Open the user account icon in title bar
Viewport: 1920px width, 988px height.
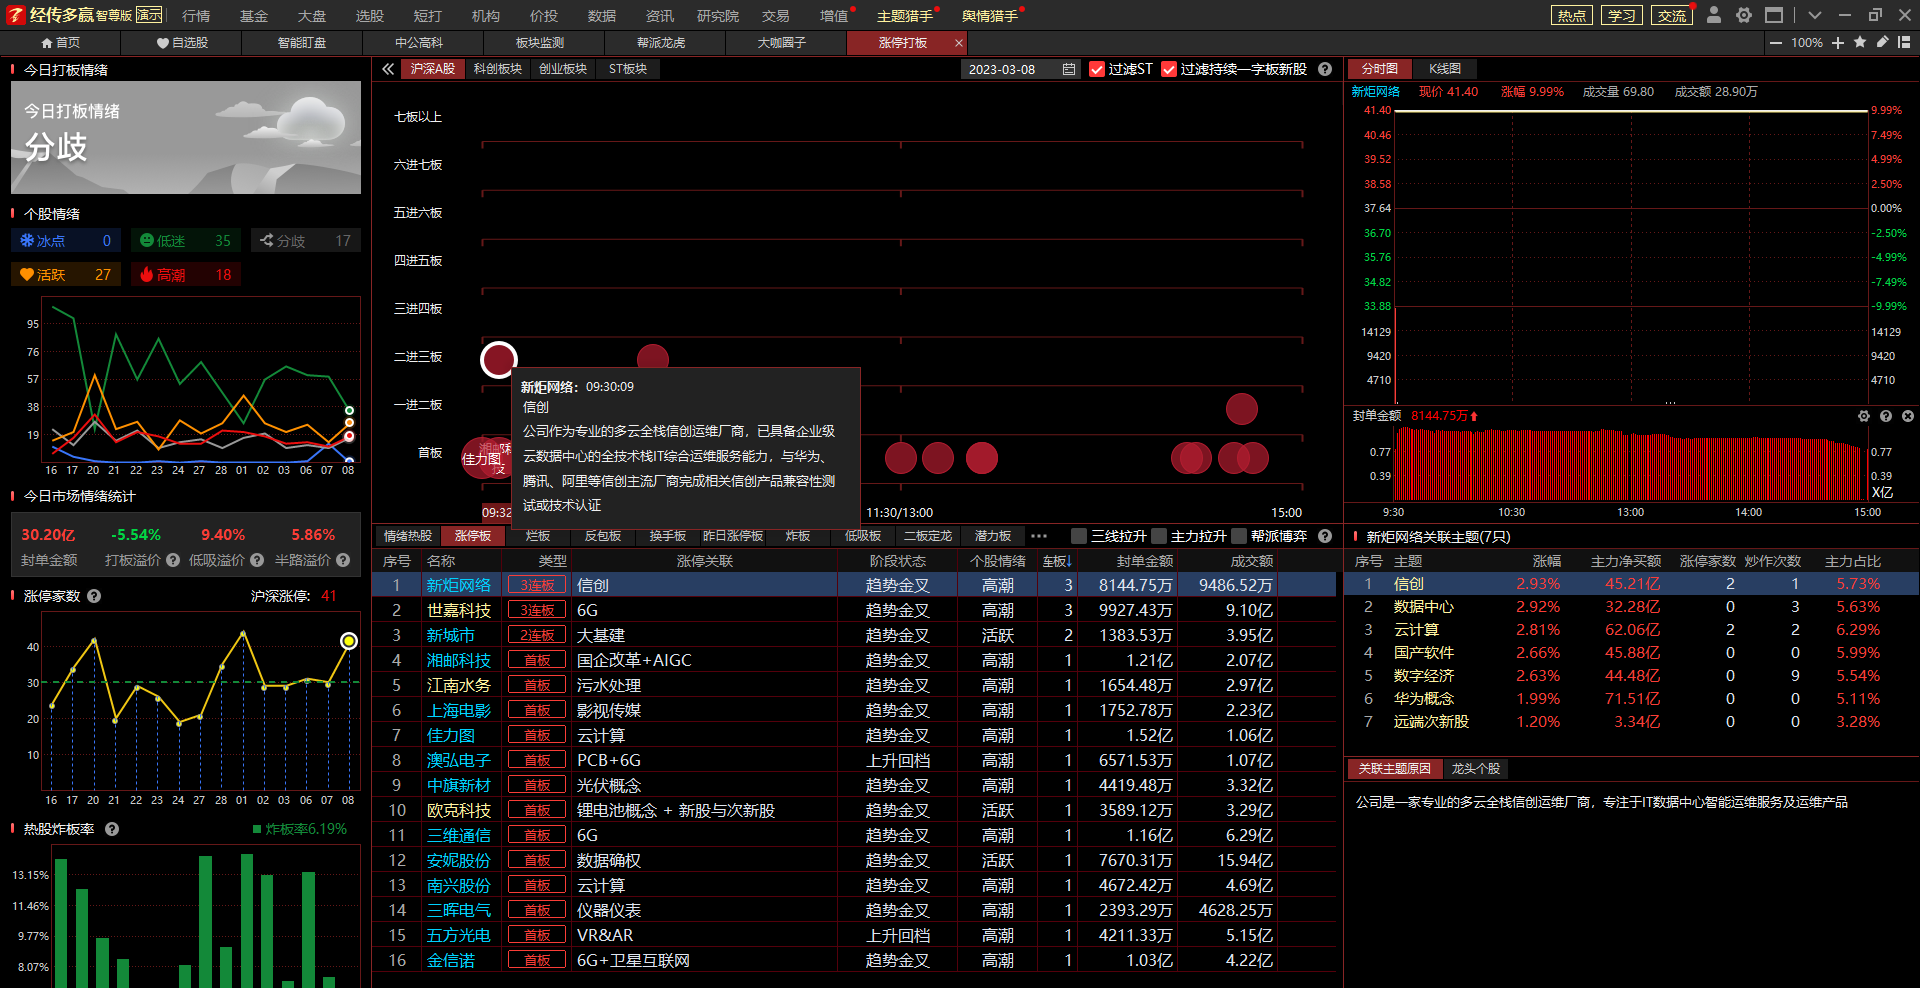pos(1714,15)
